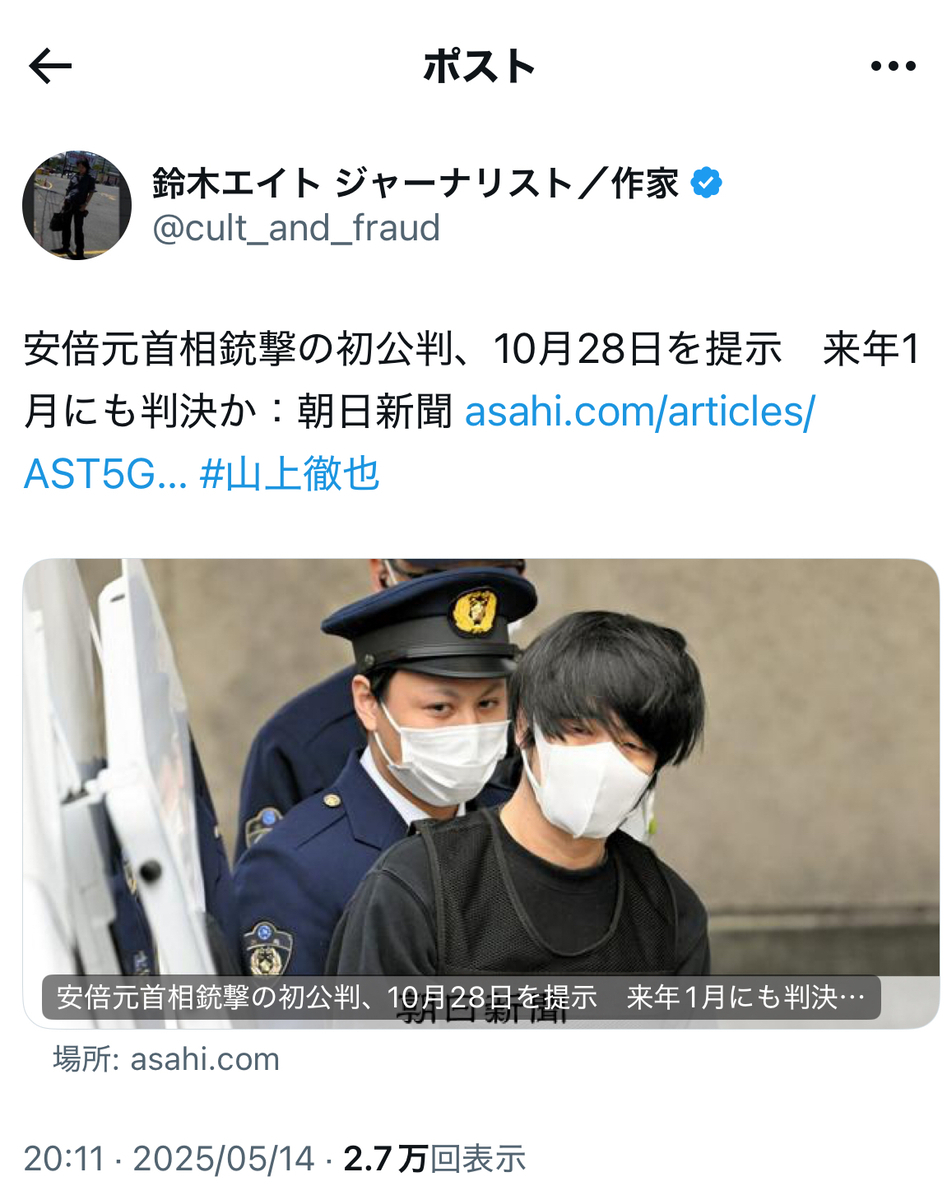This screenshot has width=947, height=1200.
Task: Open the @cult_and_fraud handle
Action: click(296, 228)
